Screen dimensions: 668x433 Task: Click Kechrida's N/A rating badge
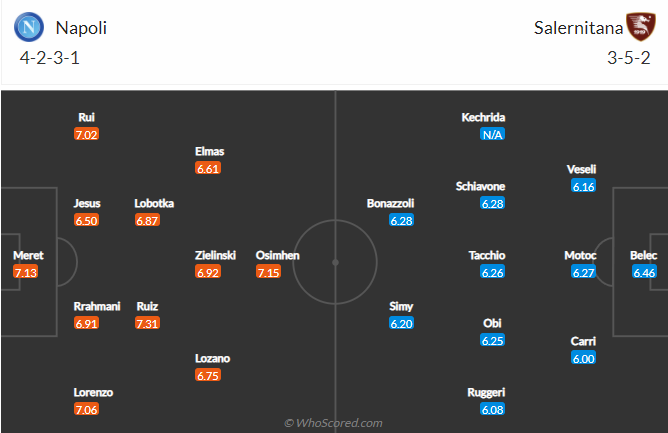pyautogui.click(x=492, y=134)
